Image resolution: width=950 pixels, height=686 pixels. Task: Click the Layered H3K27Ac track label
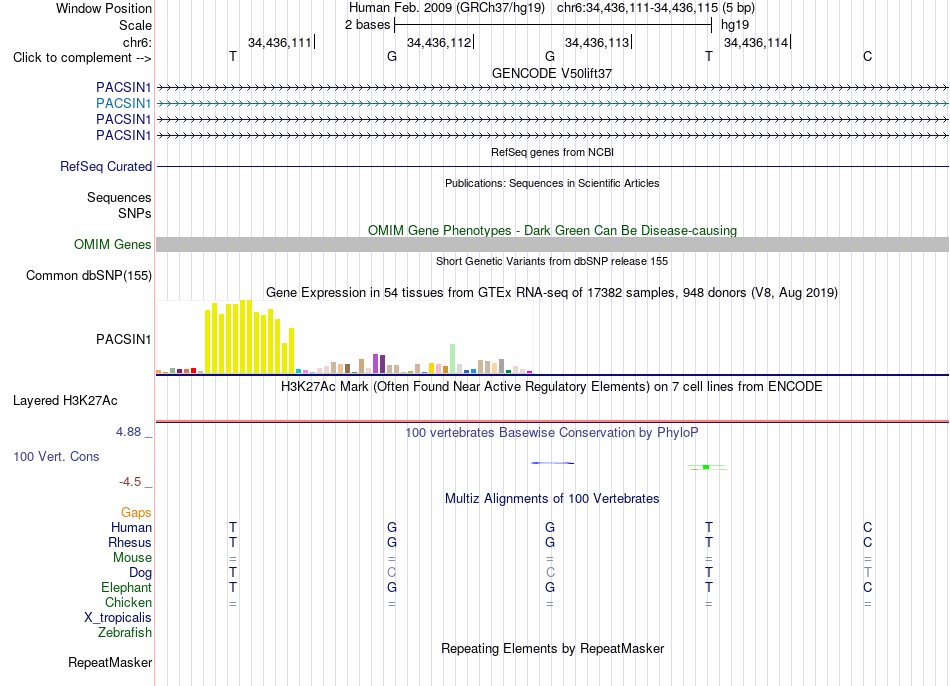pyautogui.click(x=65, y=401)
